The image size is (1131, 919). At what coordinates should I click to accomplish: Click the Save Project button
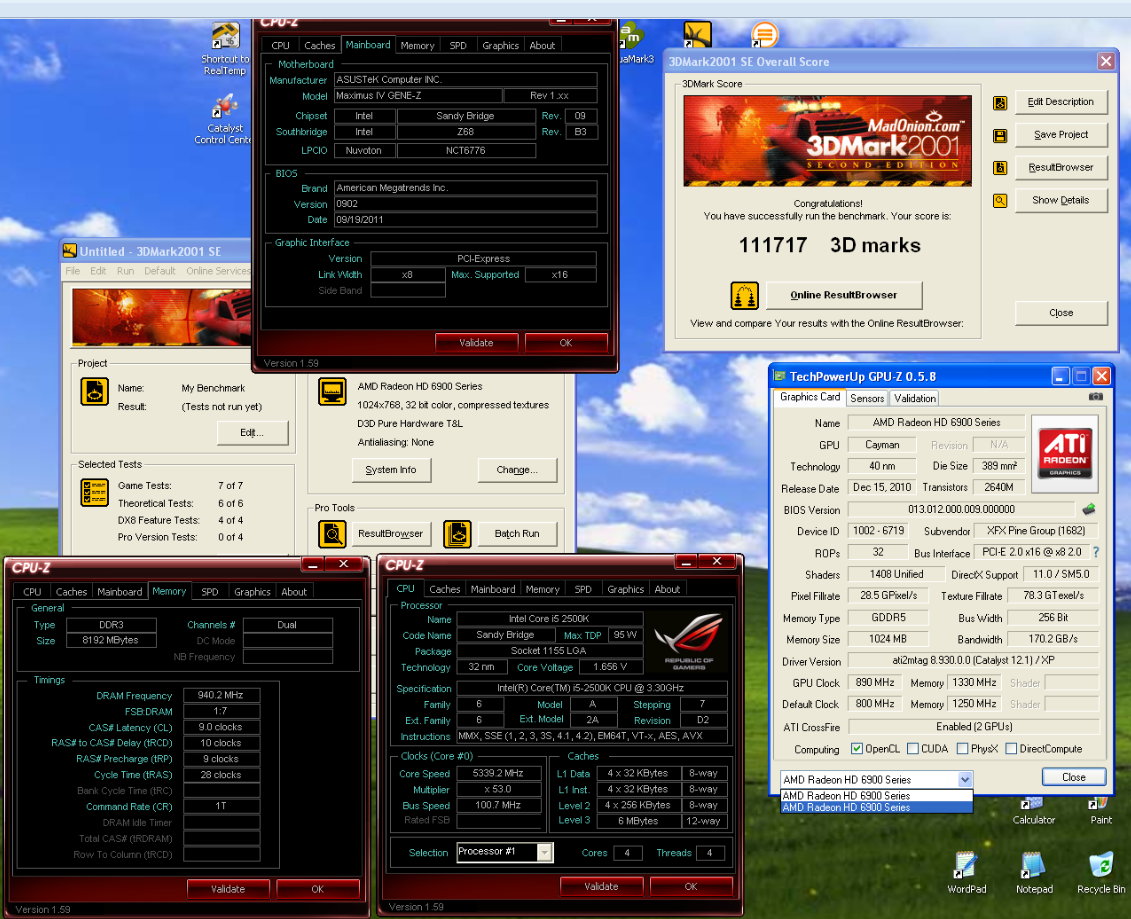point(1060,134)
